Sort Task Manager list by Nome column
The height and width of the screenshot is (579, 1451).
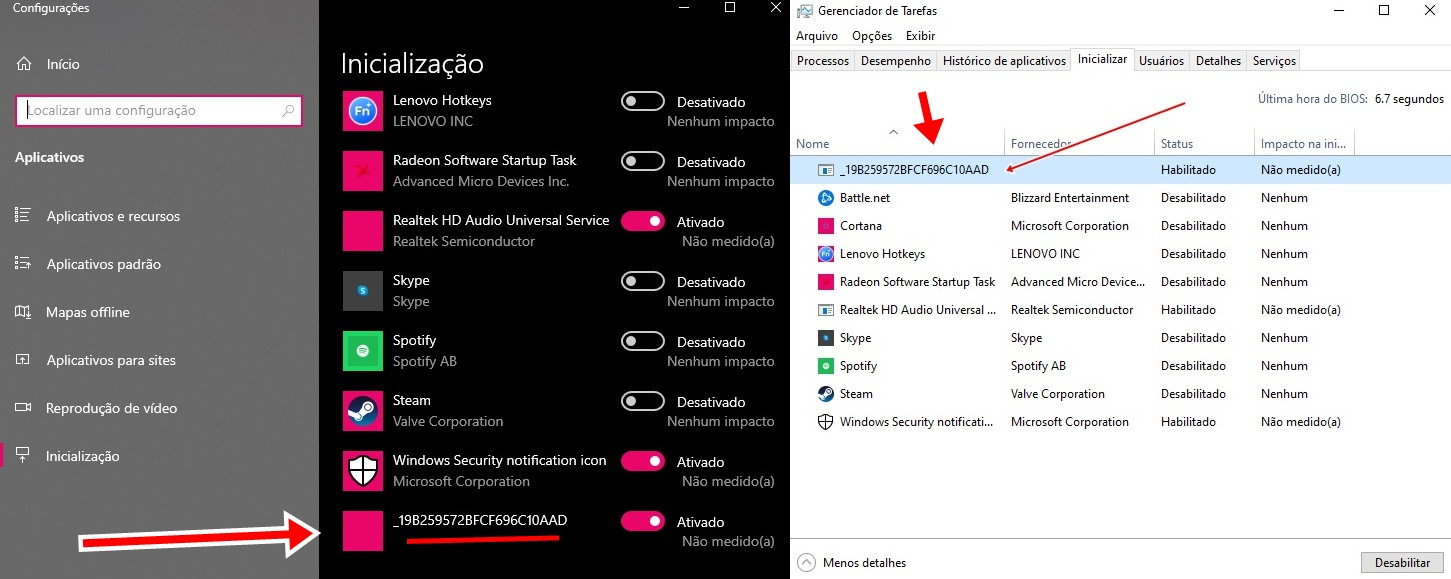[x=897, y=143]
